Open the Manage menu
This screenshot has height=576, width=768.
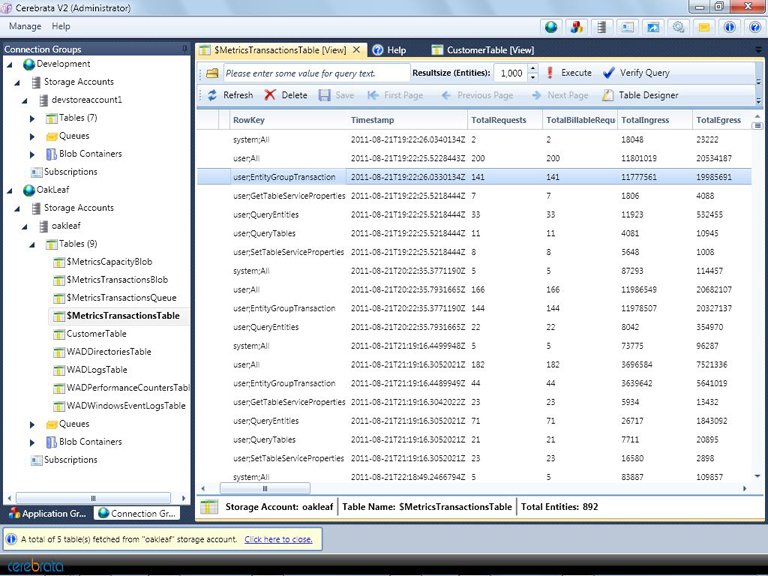pos(25,26)
